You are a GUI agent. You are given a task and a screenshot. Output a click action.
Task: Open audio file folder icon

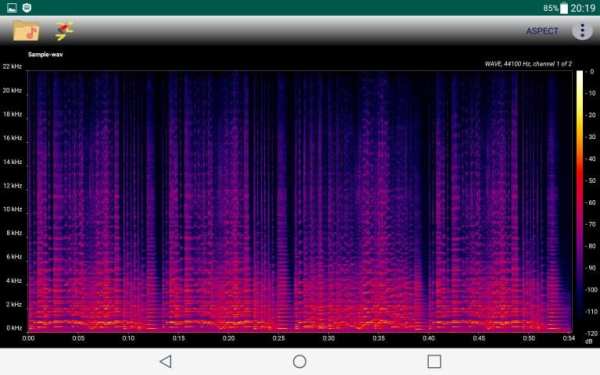click(26, 31)
